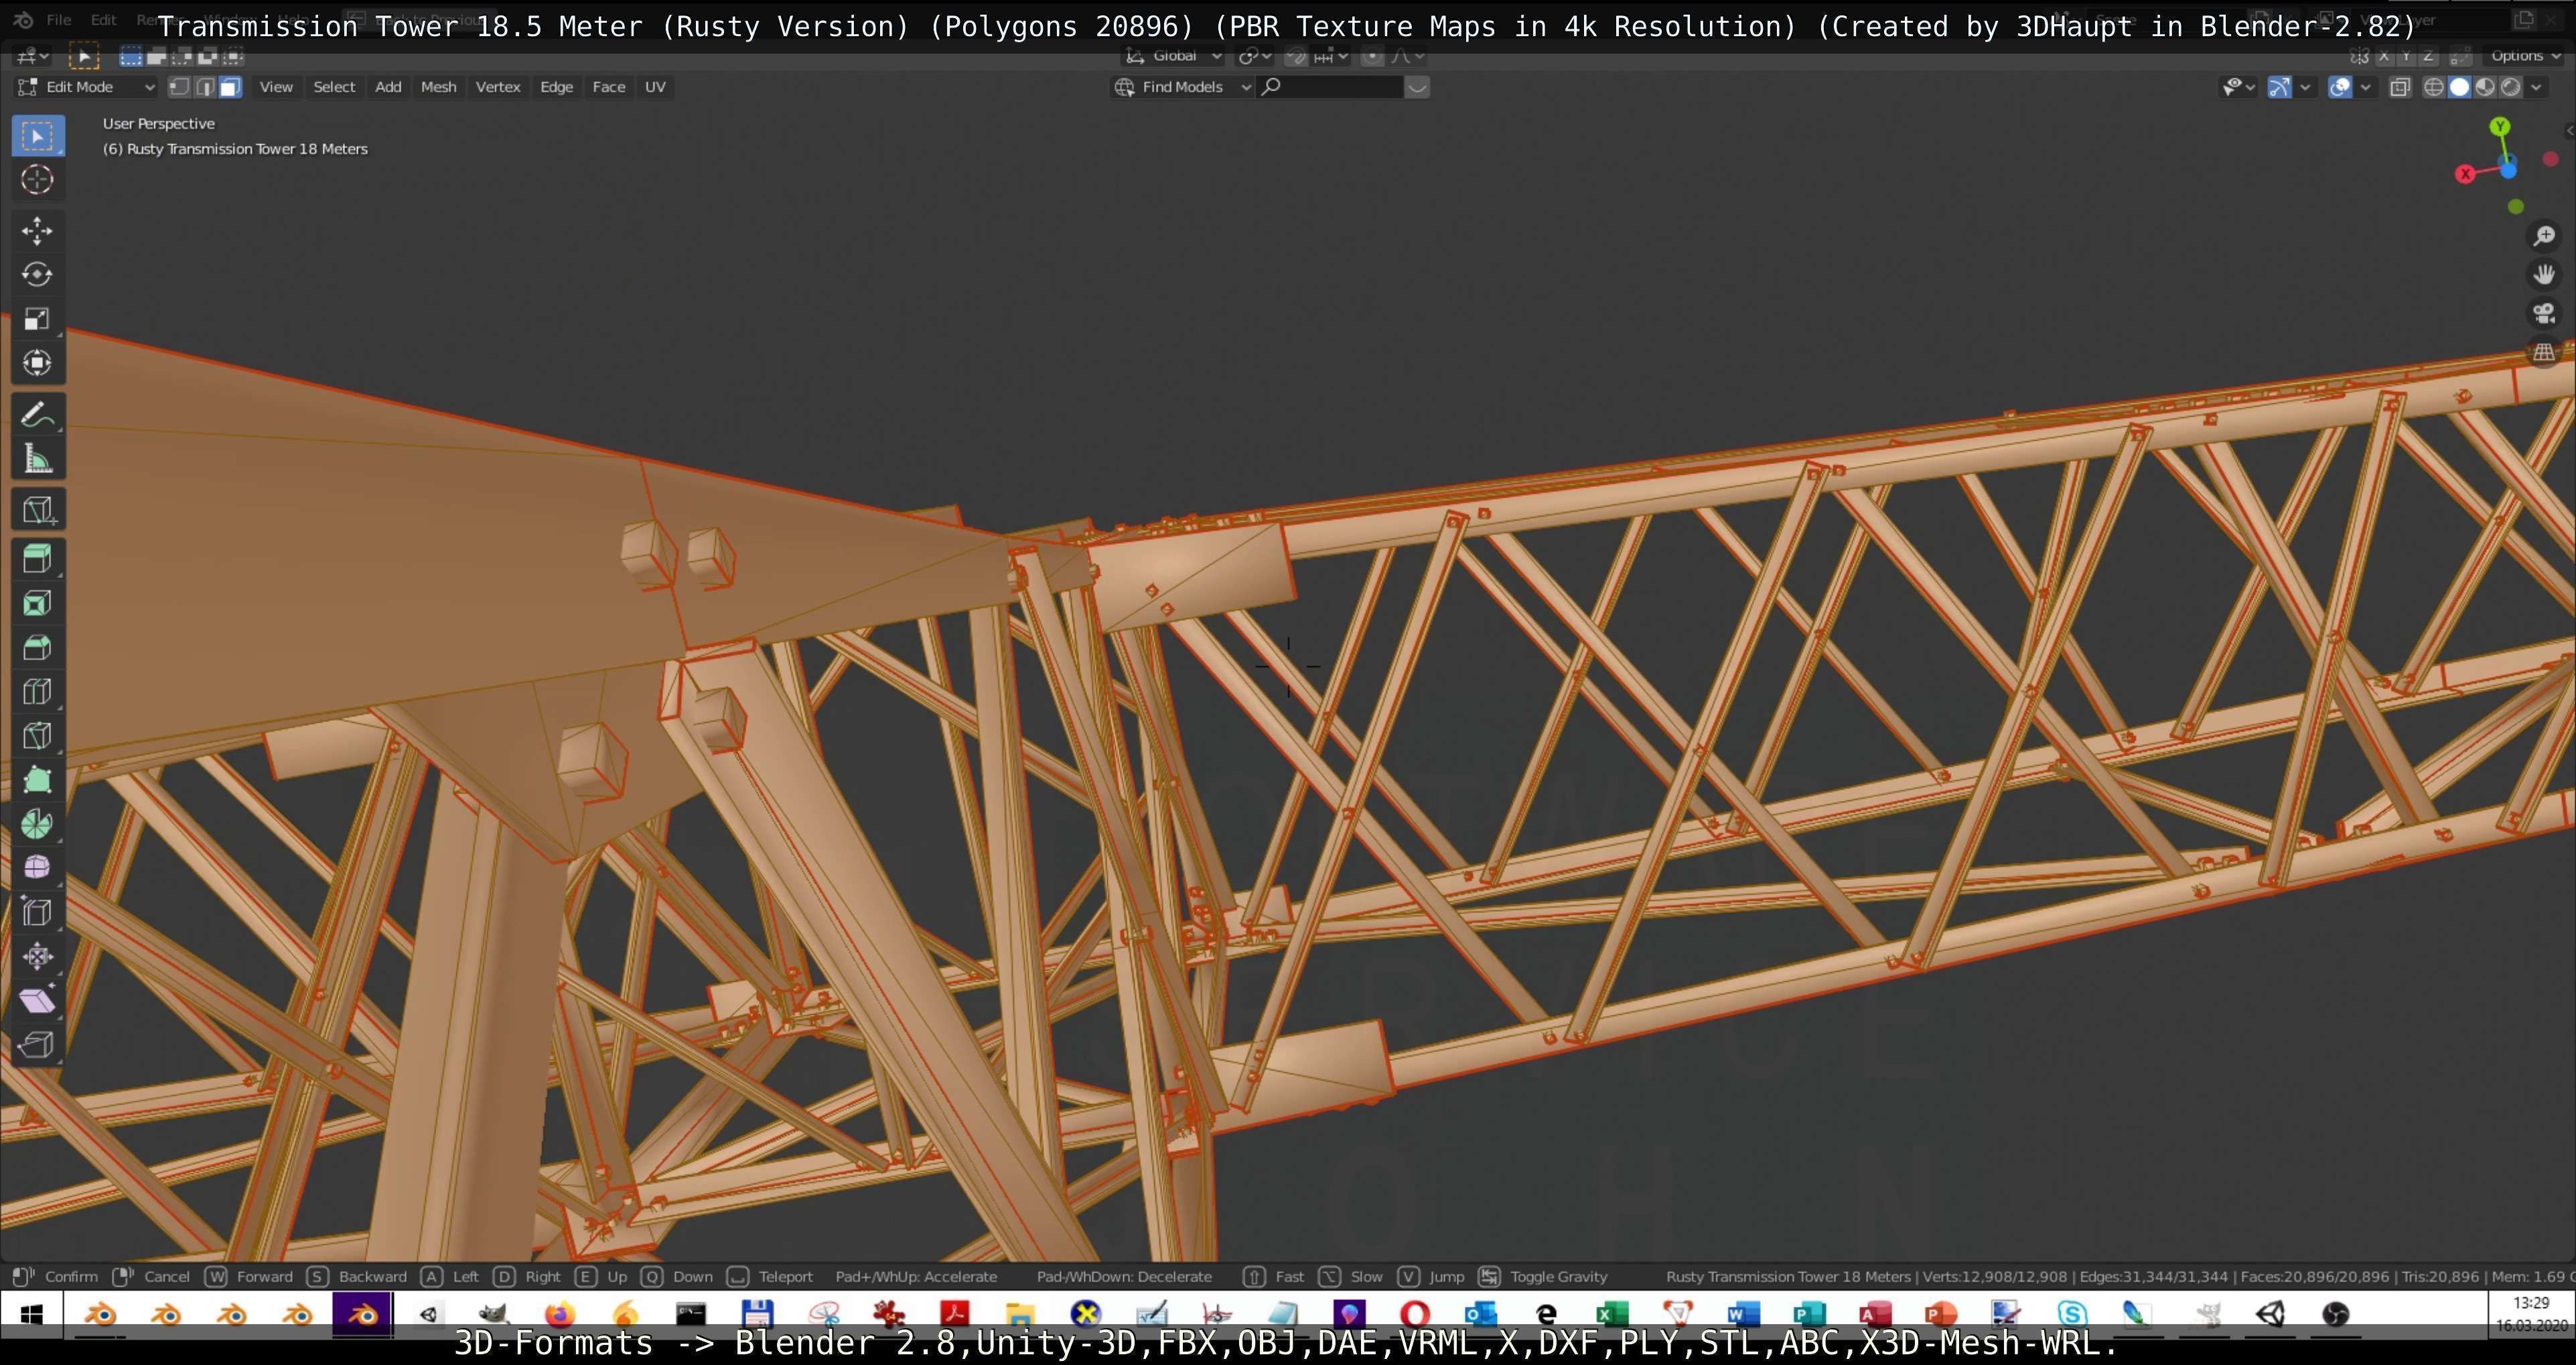Image resolution: width=2576 pixels, height=1365 pixels.
Task: Enable edge select mode
Action: (205, 87)
